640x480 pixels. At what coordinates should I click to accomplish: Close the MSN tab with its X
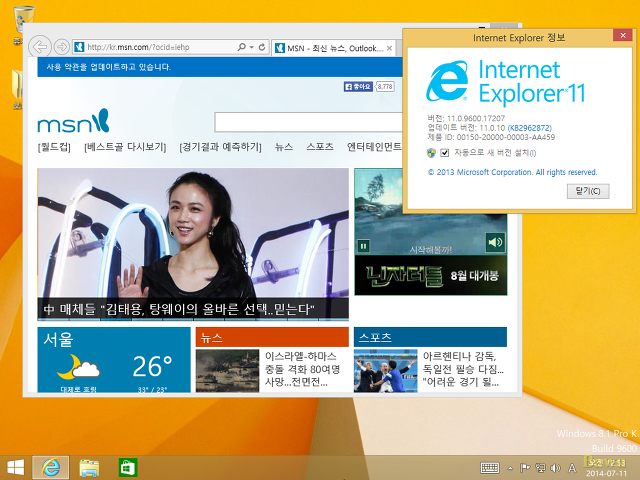[389, 48]
